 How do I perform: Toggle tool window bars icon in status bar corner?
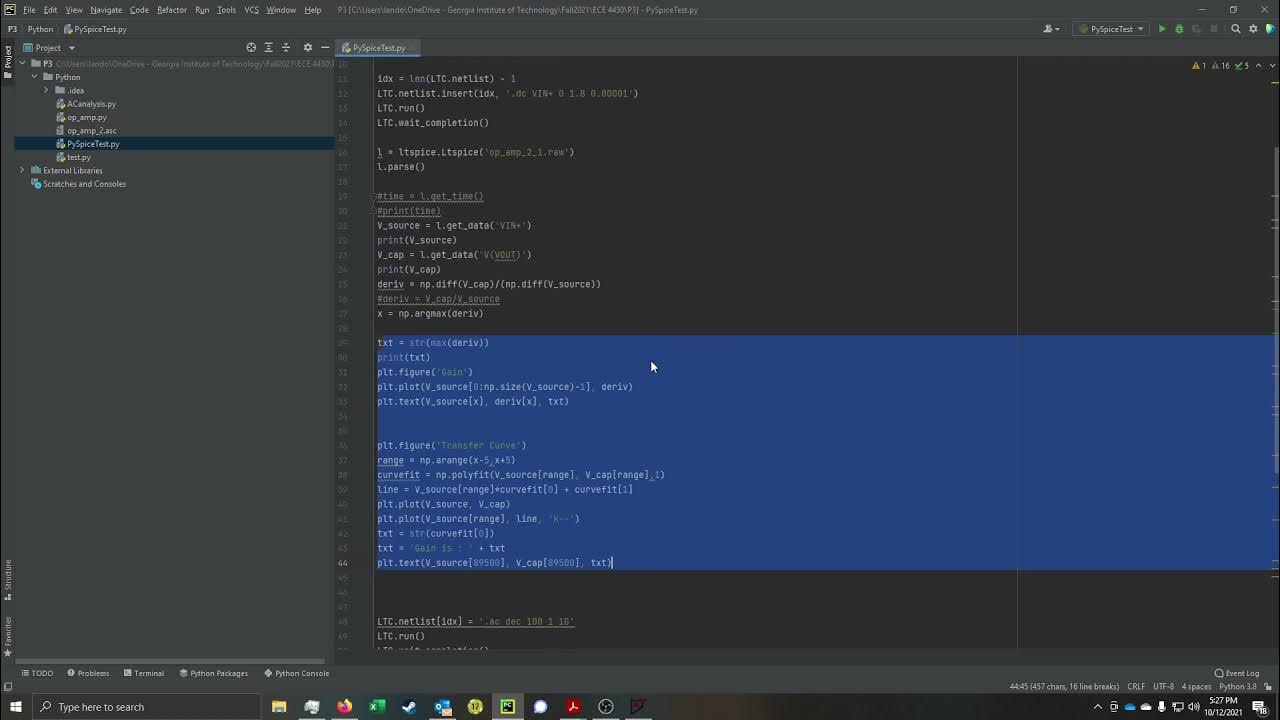pyautogui.click(x=8, y=687)
